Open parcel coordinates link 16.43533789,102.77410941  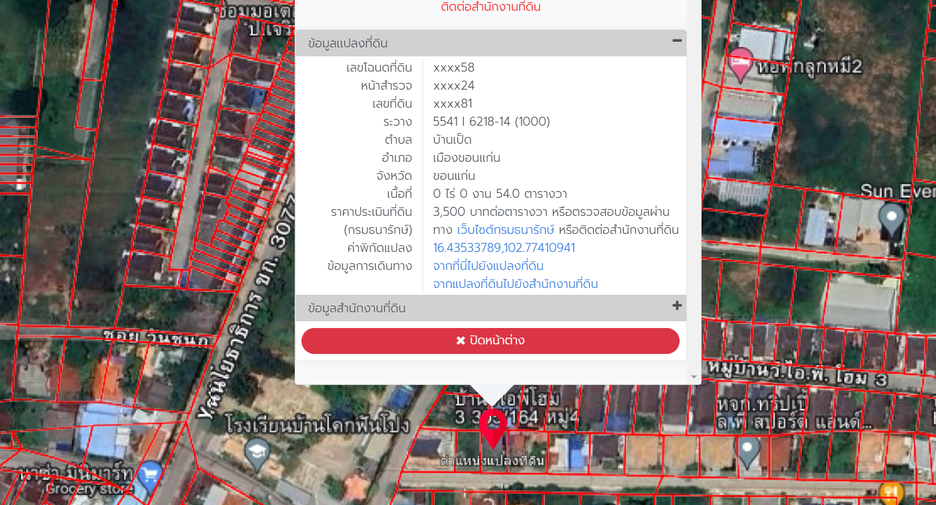click(x=504, y=248)
